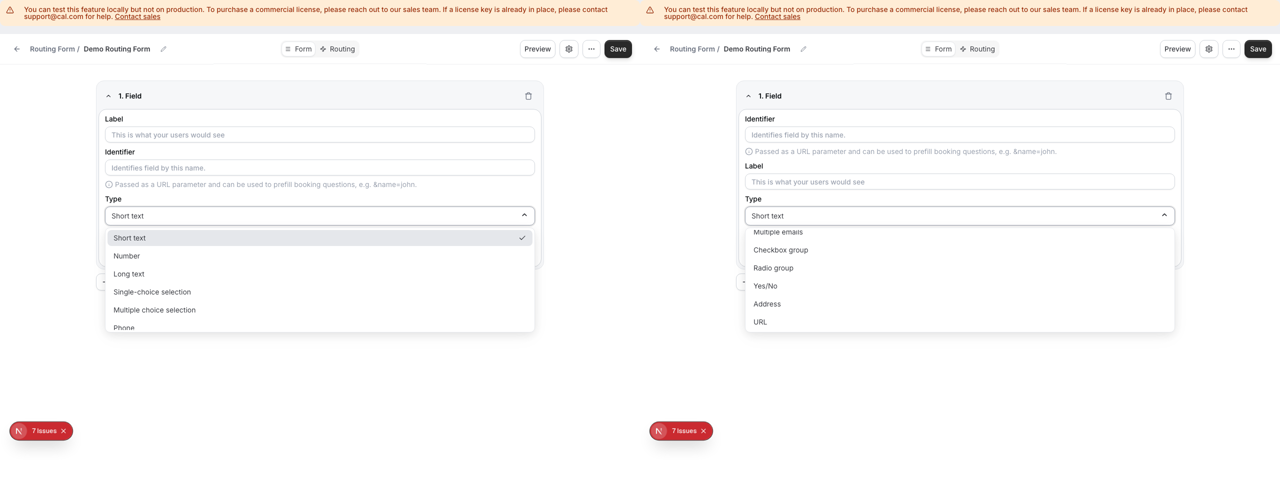Click the pencil edit icon in the left form's header
Viewport: 1280px width, 484px height.
coord(164,49)
